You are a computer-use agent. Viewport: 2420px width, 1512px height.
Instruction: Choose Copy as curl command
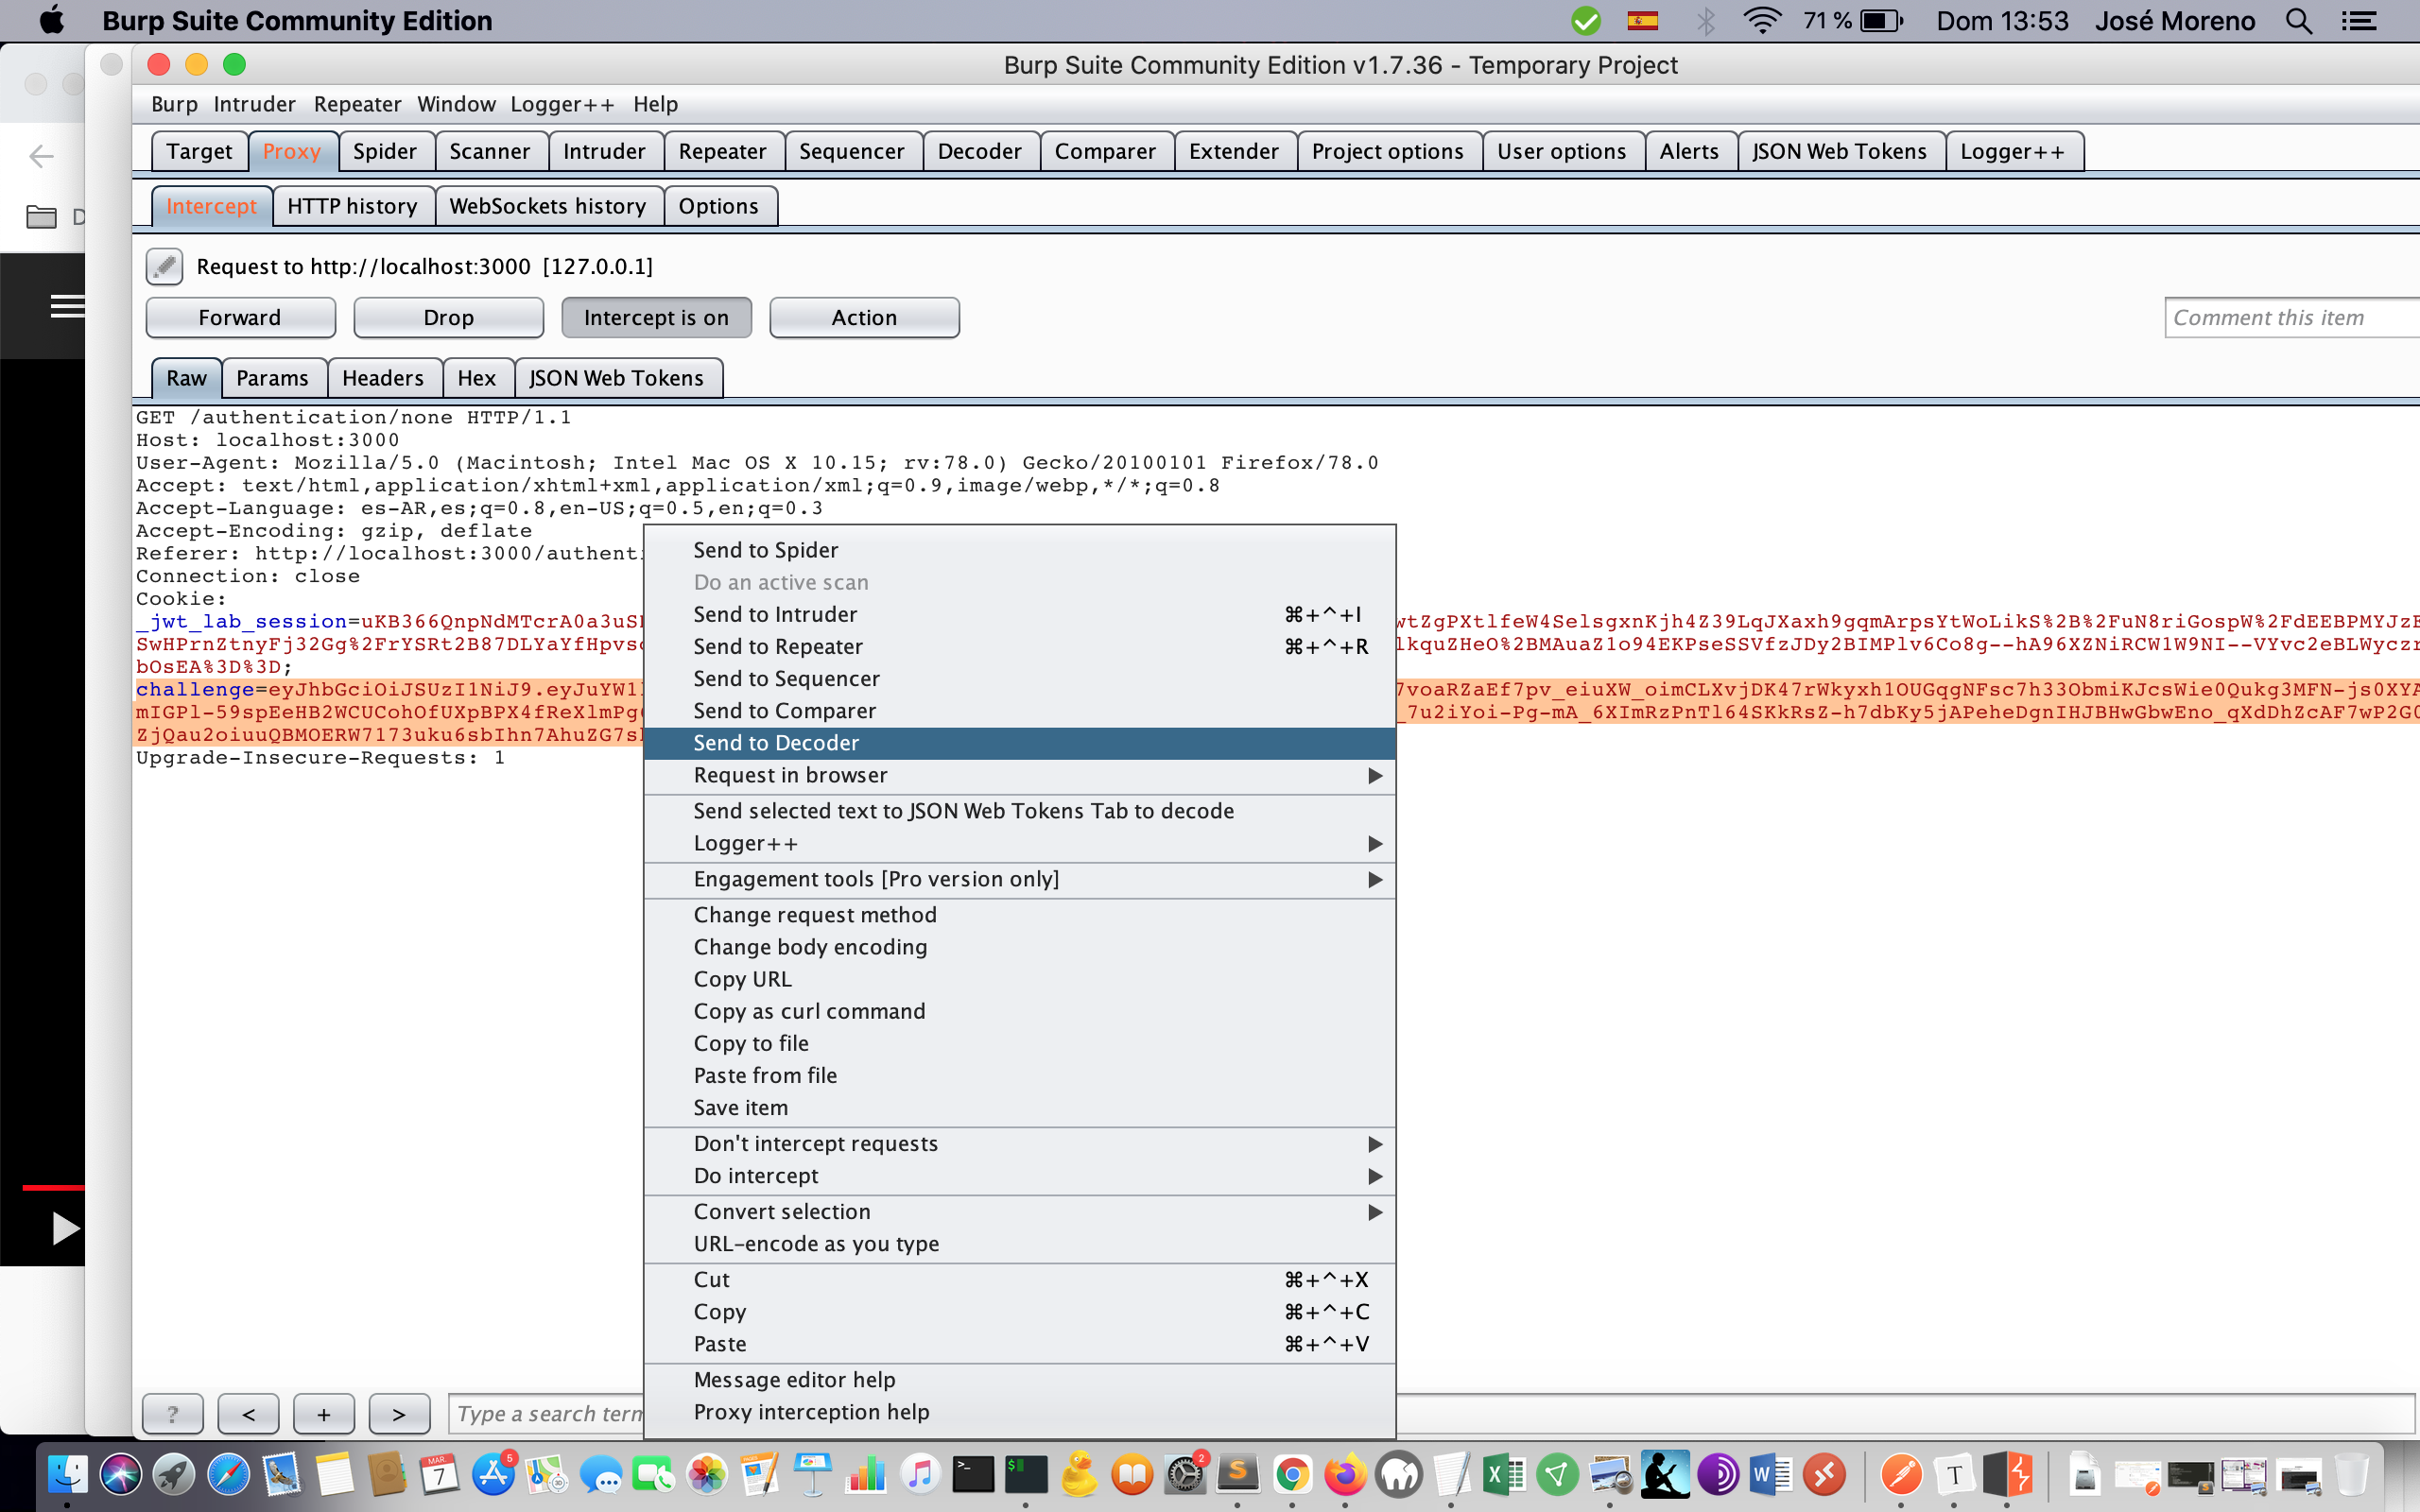[1020, 1011]
